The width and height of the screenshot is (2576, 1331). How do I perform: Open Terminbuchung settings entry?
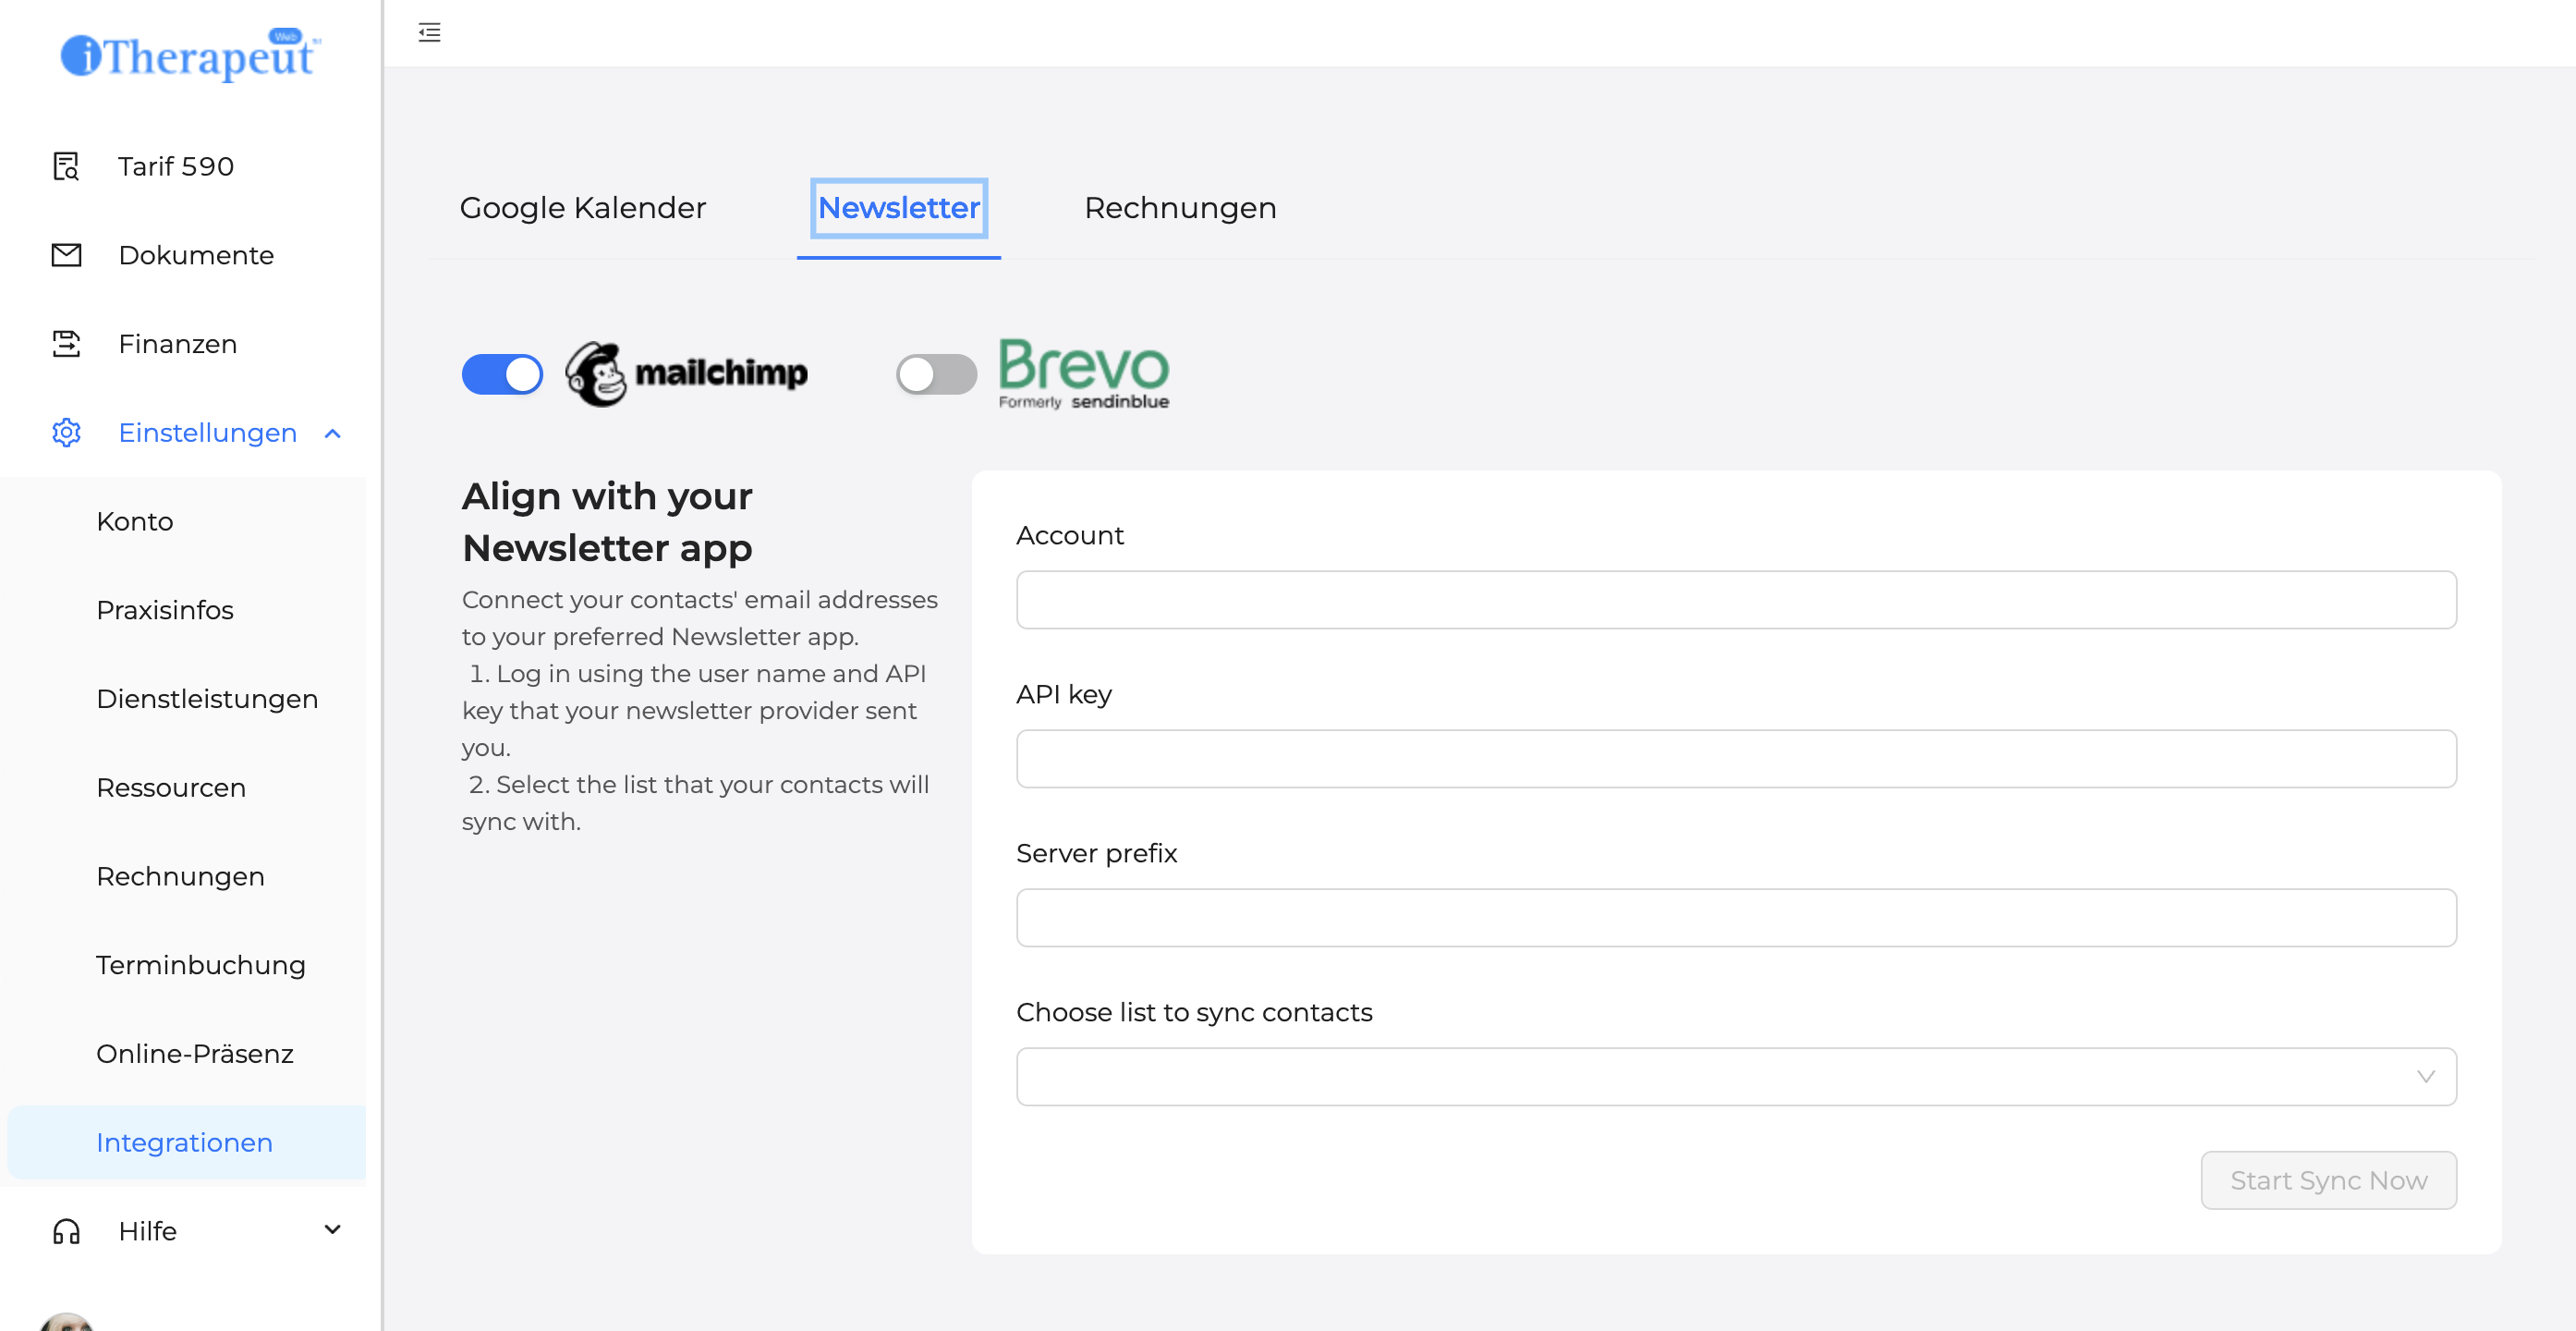pyautogui.click(x=201, y=965)
